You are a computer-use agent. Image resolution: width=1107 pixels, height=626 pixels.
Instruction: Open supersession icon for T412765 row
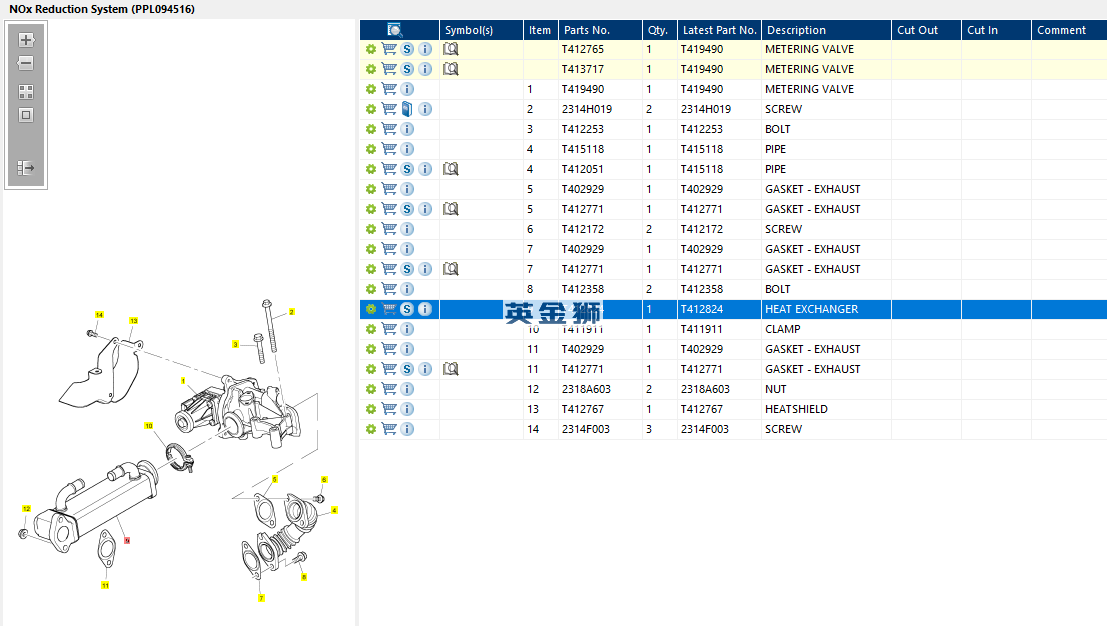pyautogui.click(x=407, y=49)
